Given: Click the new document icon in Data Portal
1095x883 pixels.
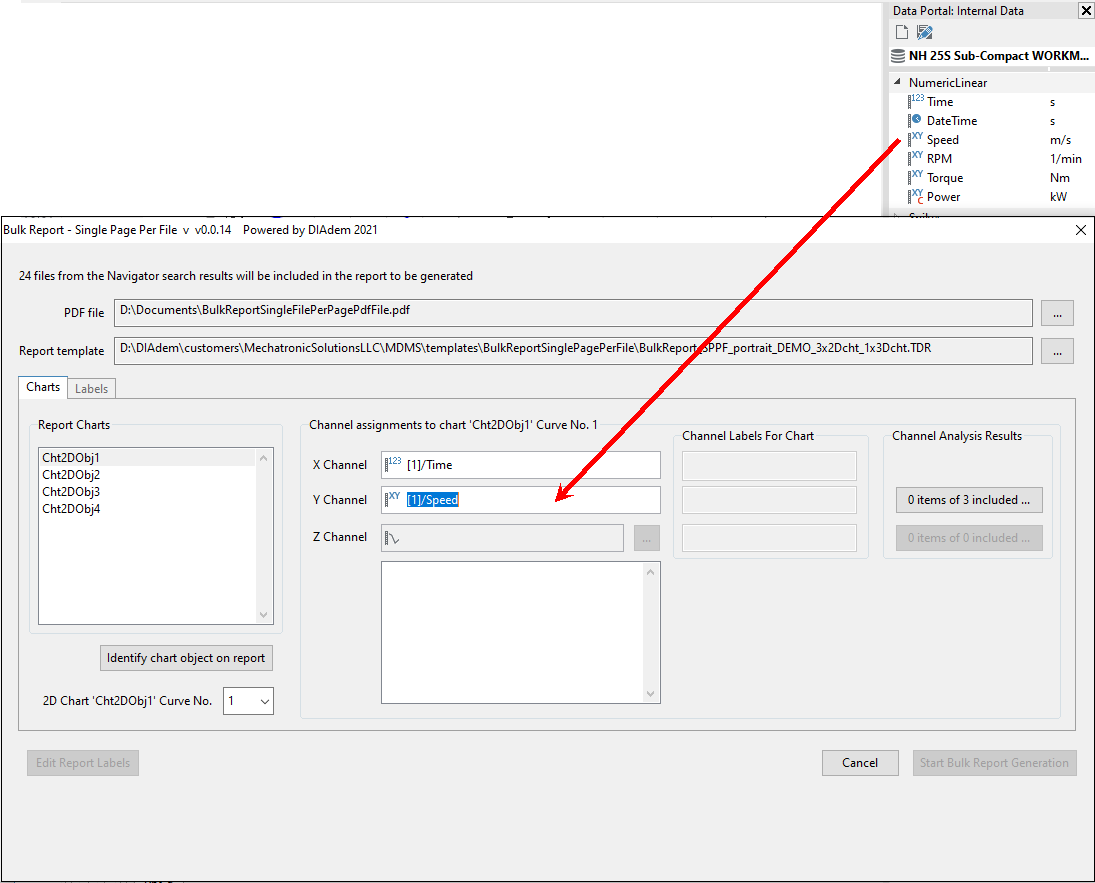Looking at the screenshot, I should click(x=902, y=33).
